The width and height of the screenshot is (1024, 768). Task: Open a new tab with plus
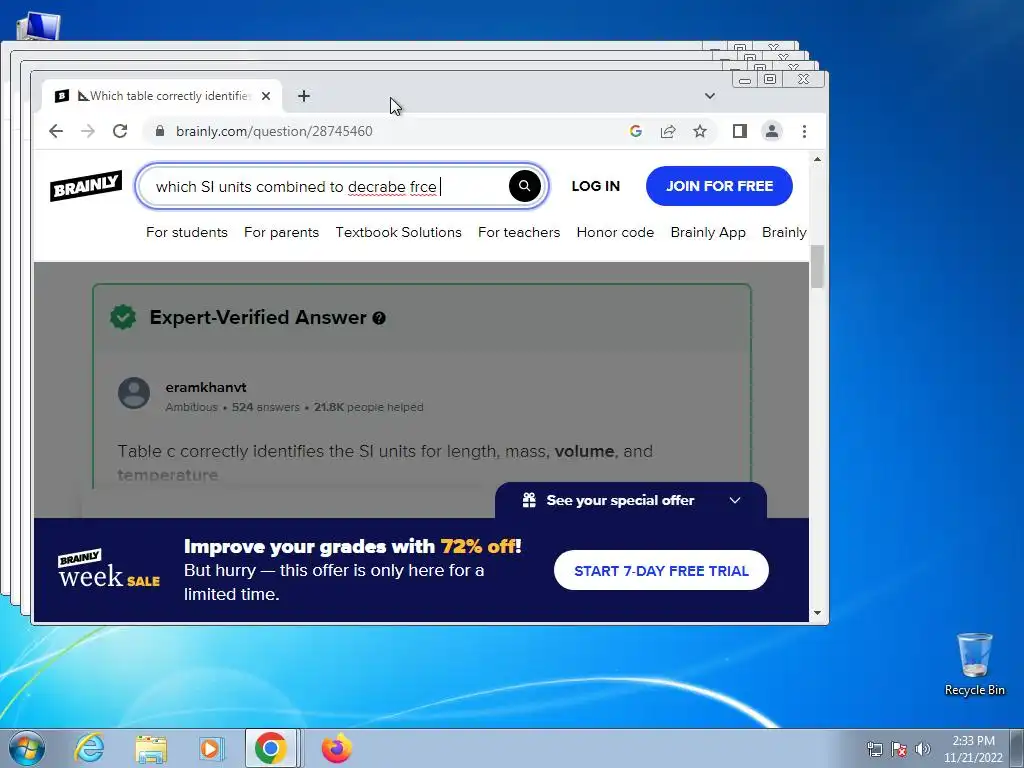pyautogui.click(x=304, y=96)
